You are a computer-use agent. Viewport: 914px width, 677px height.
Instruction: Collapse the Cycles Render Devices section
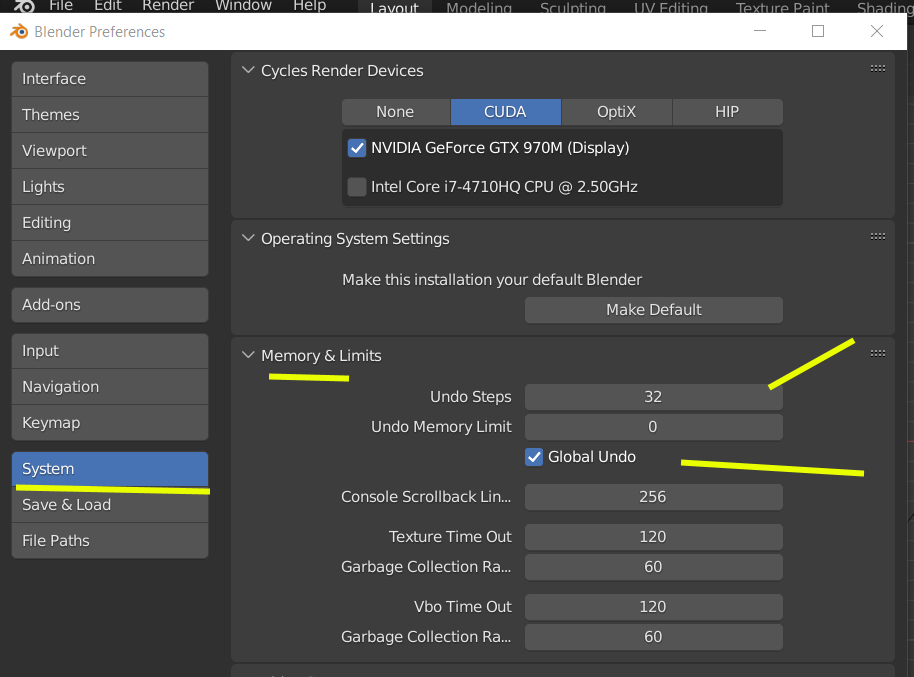(248, 71)
